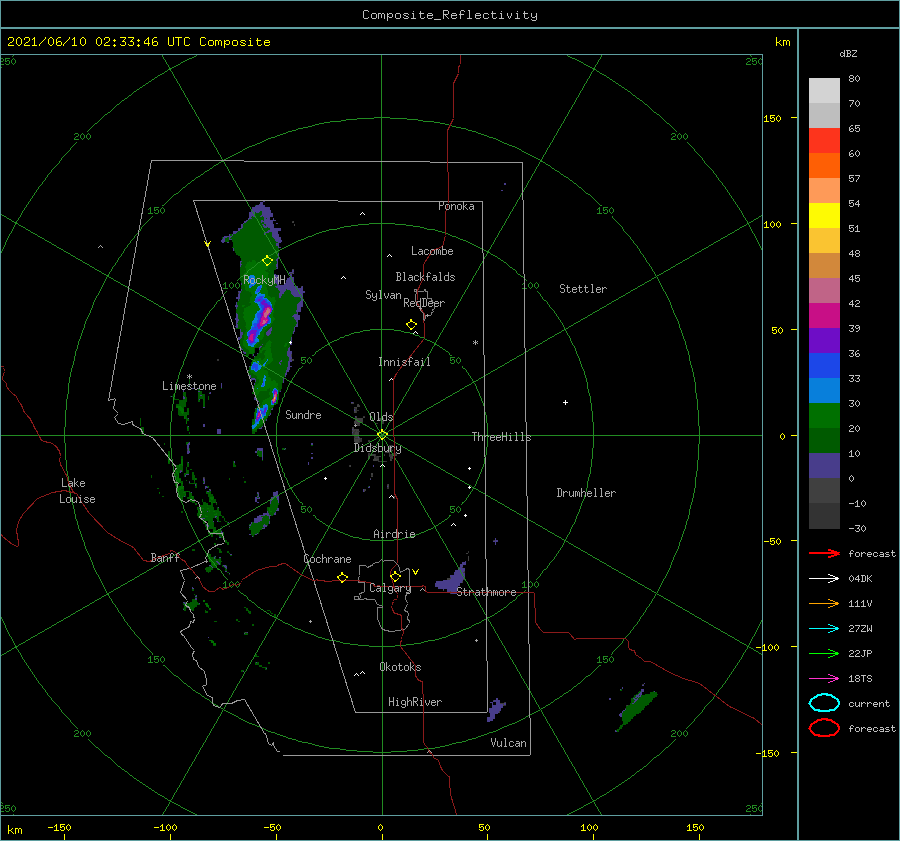This screenshot has width=900, height=841.
Task: Click the Lacombe label
Action: (432, 251)
